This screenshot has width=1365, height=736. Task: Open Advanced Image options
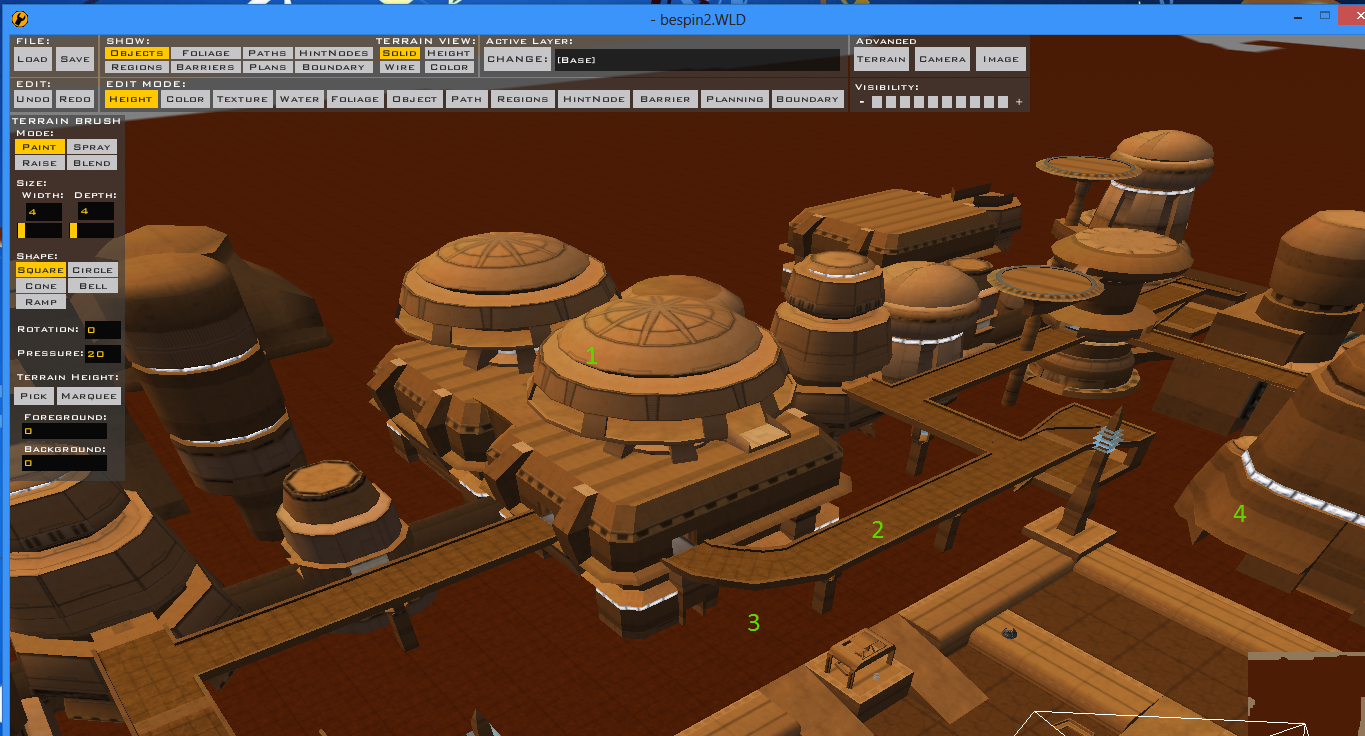1001,59
